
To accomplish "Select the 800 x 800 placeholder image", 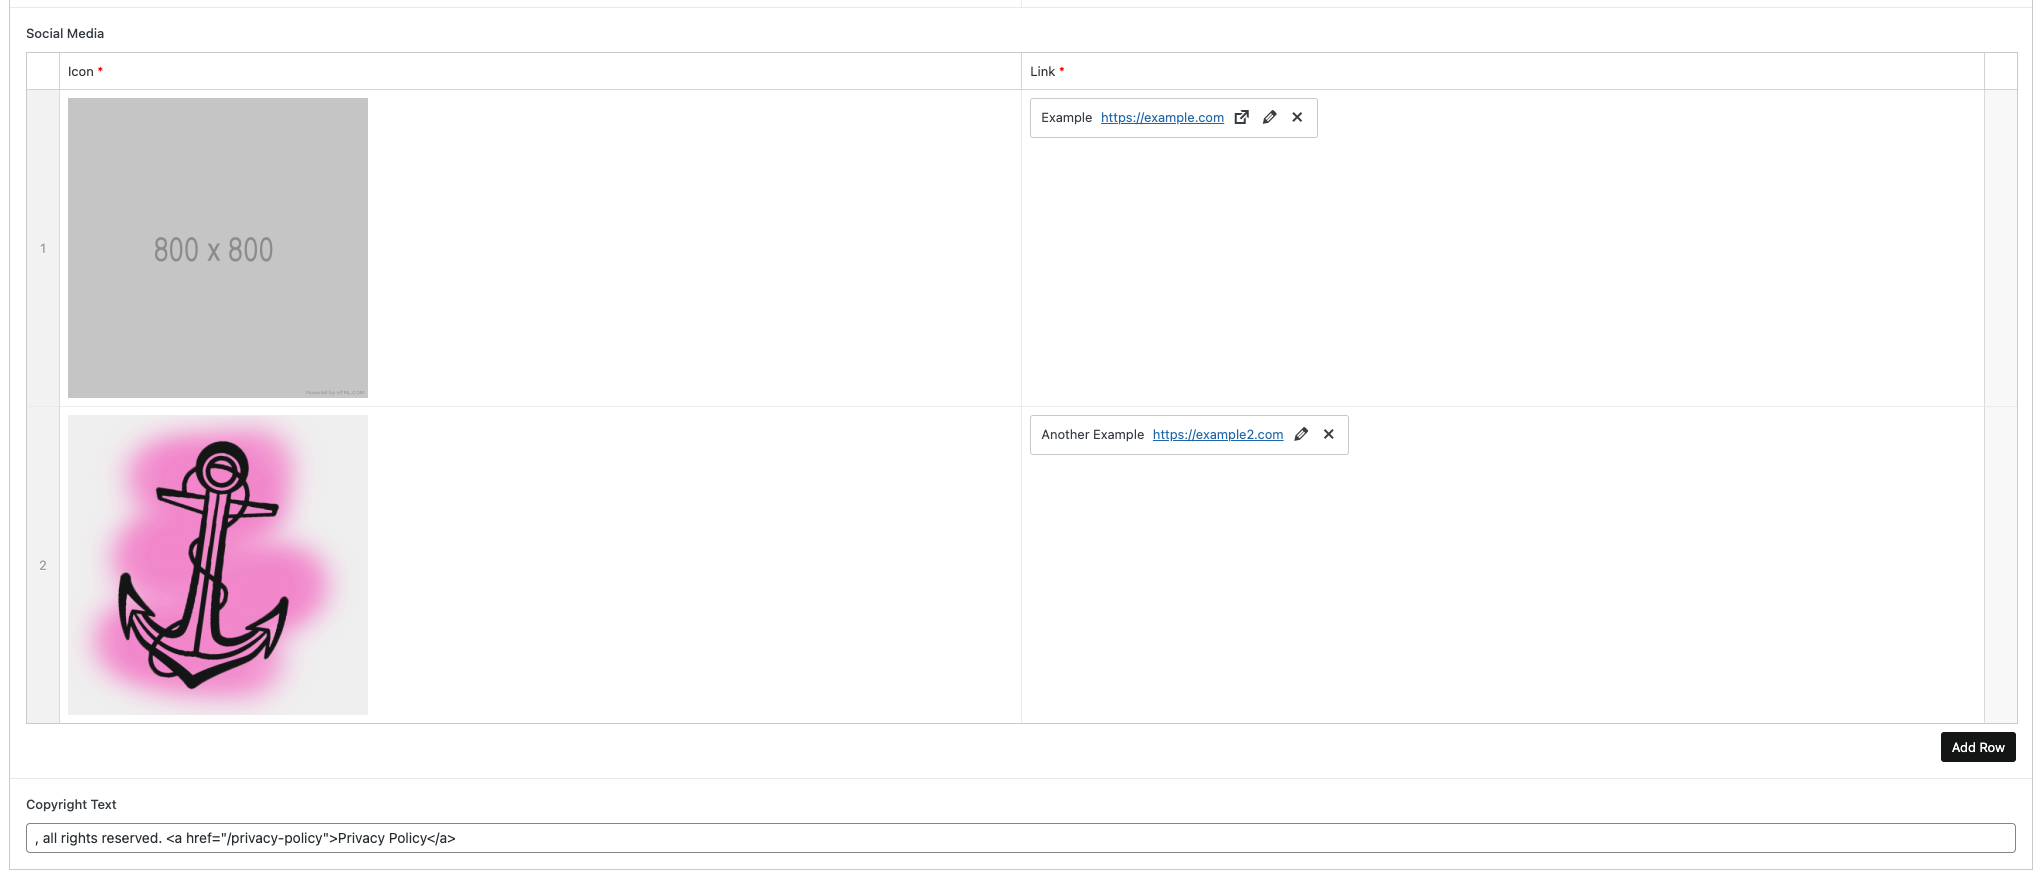I will click(x=218, y=248).
